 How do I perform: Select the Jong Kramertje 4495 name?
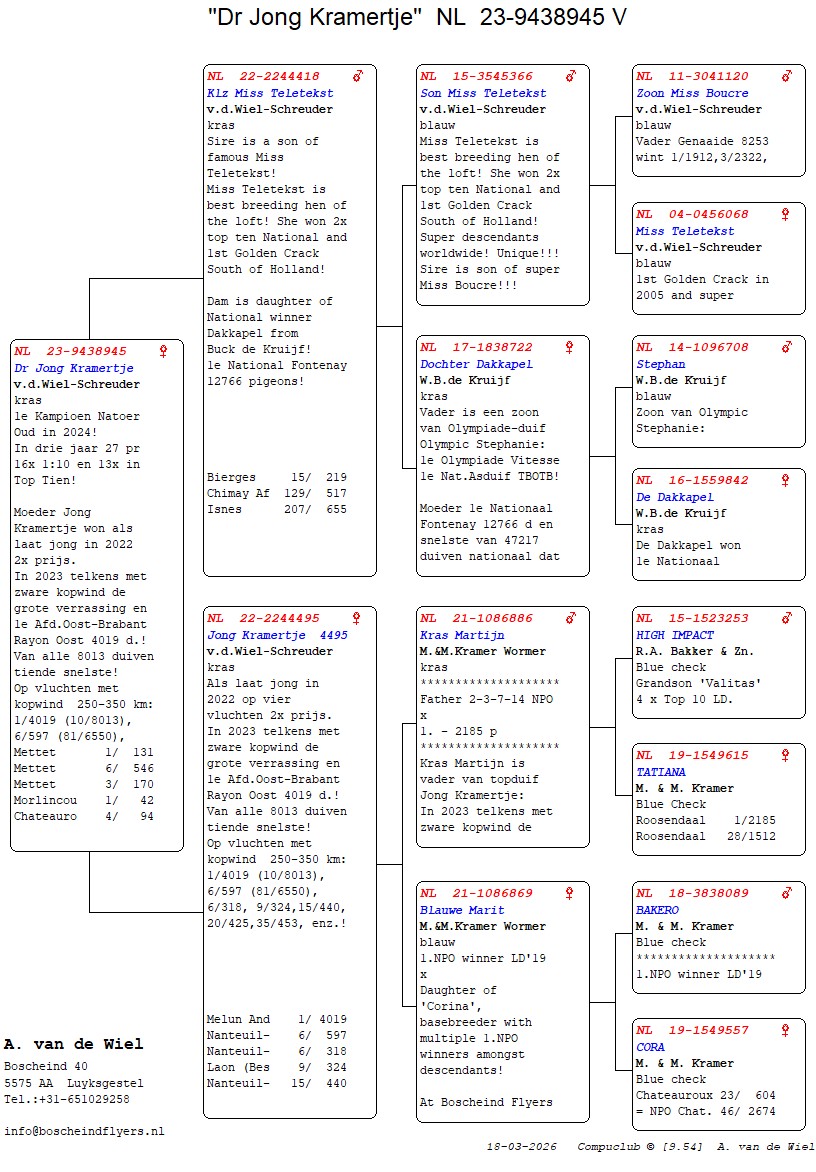tap(263, 635)
